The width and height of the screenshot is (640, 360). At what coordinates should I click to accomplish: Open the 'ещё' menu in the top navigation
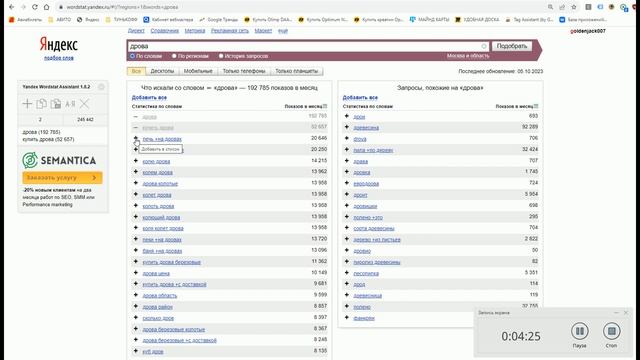click(x=283, y=31)
